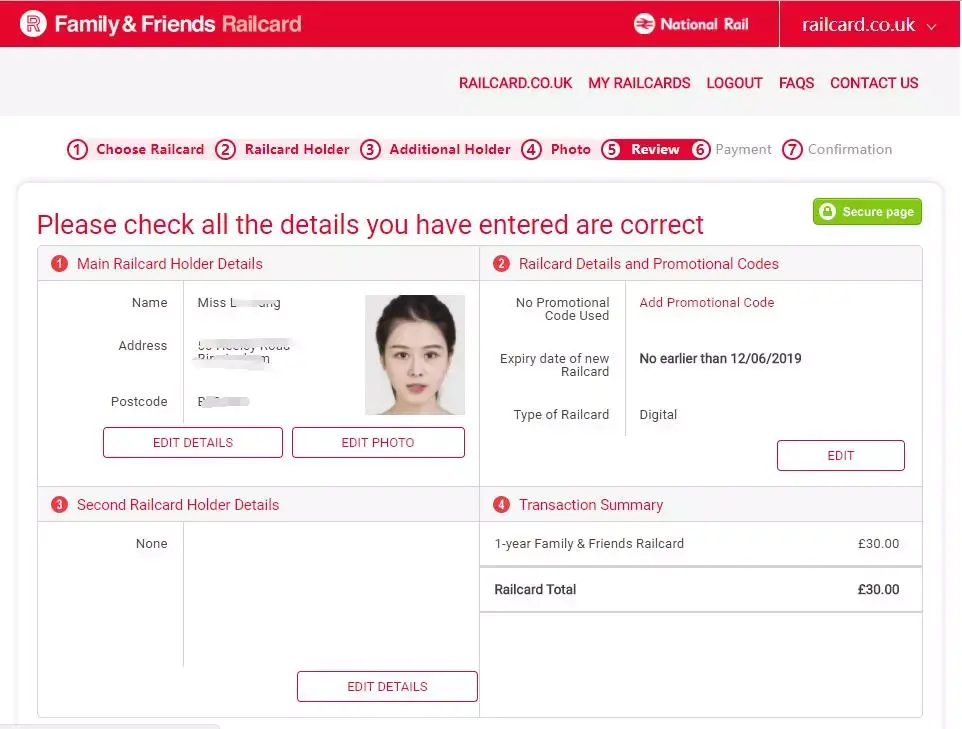Click EDIT DETAILS under the main holder's address
Viewport: 962px width, 729px height.
pos(192,441)
